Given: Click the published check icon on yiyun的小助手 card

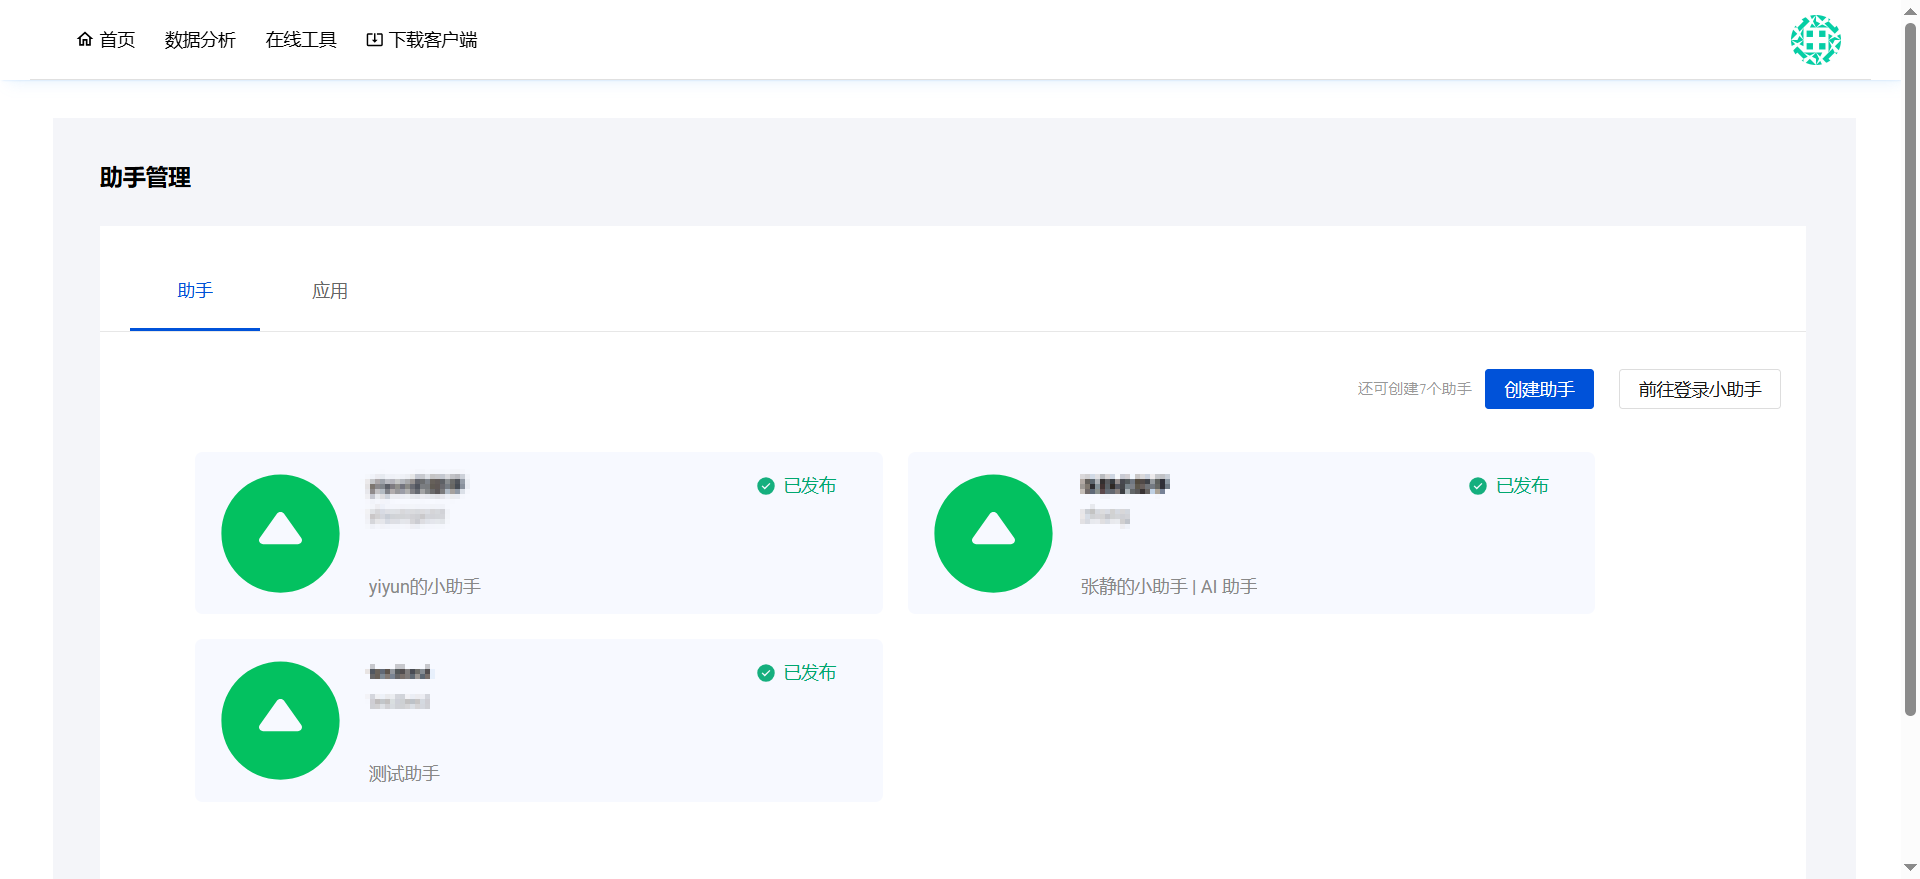Looking at the screenshot, I should tap(766, 486).
